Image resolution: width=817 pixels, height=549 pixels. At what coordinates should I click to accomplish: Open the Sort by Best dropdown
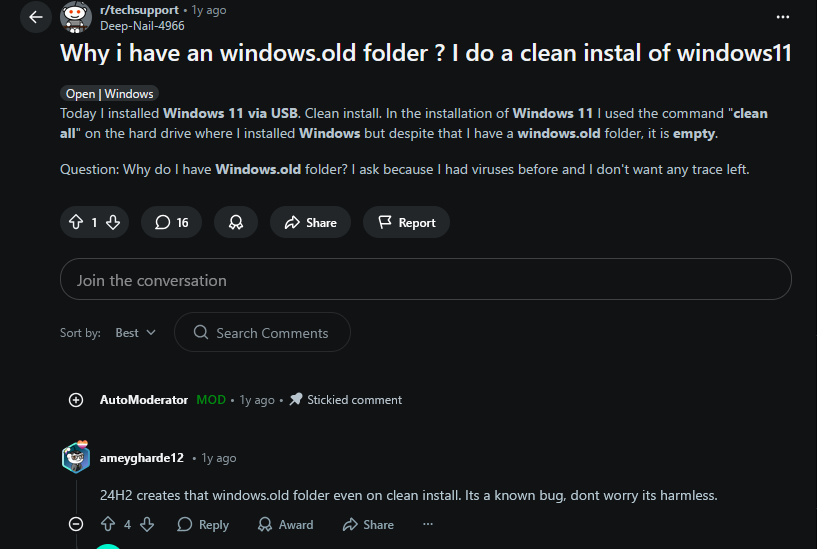click(136, 333)
